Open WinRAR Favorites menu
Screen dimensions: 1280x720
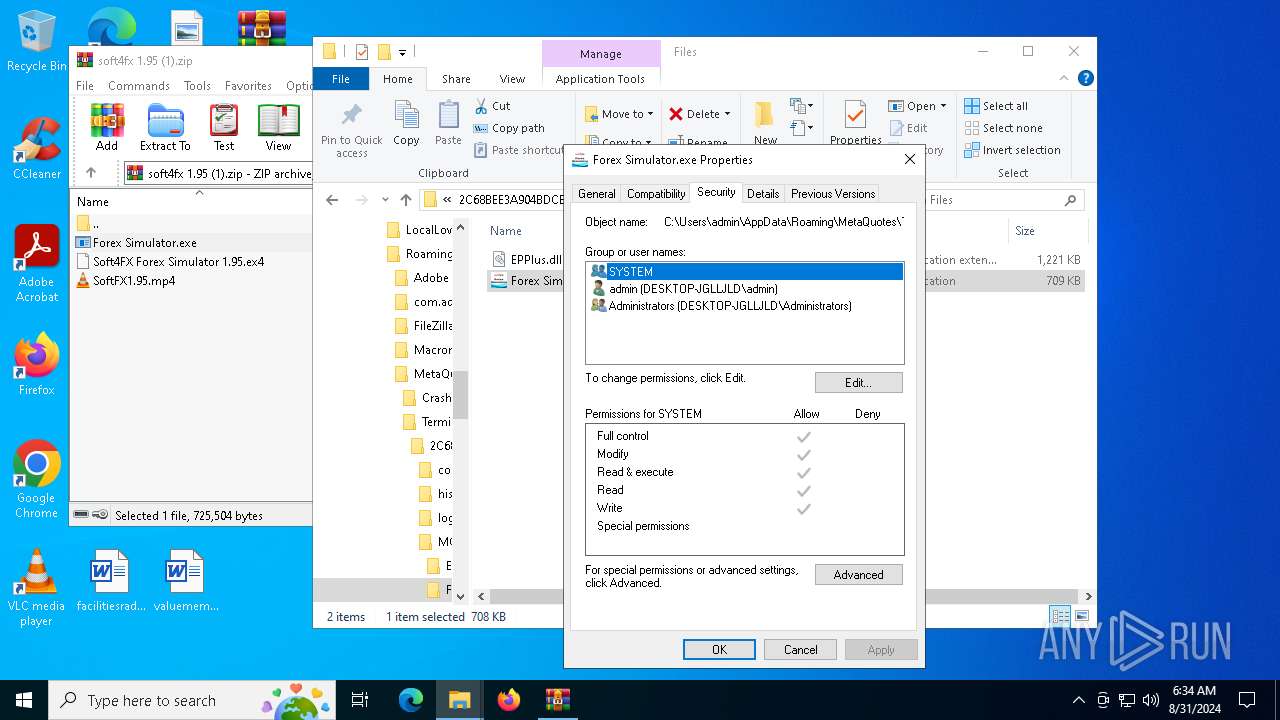click(248, 86)
